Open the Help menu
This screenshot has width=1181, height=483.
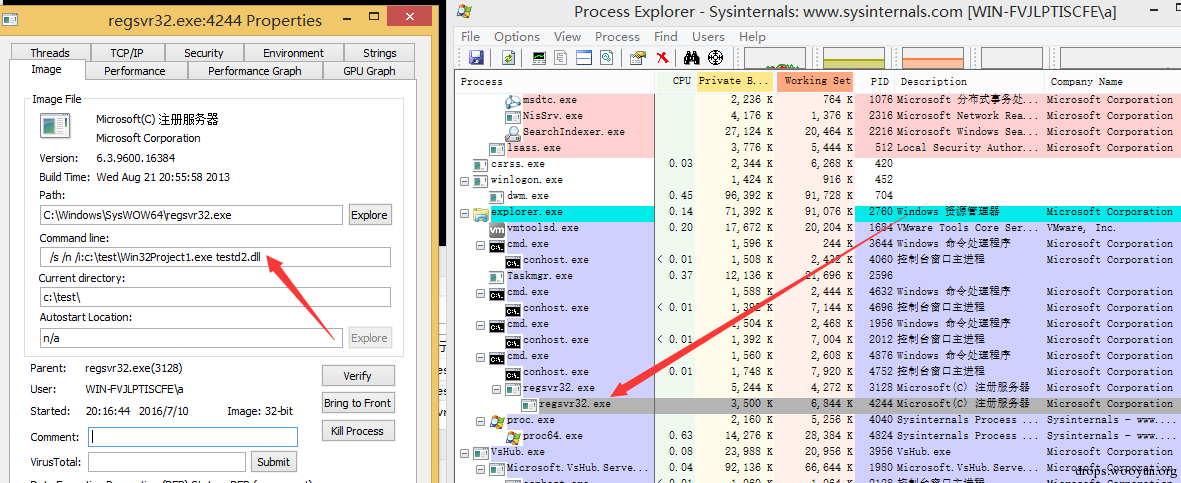[752, 36]
